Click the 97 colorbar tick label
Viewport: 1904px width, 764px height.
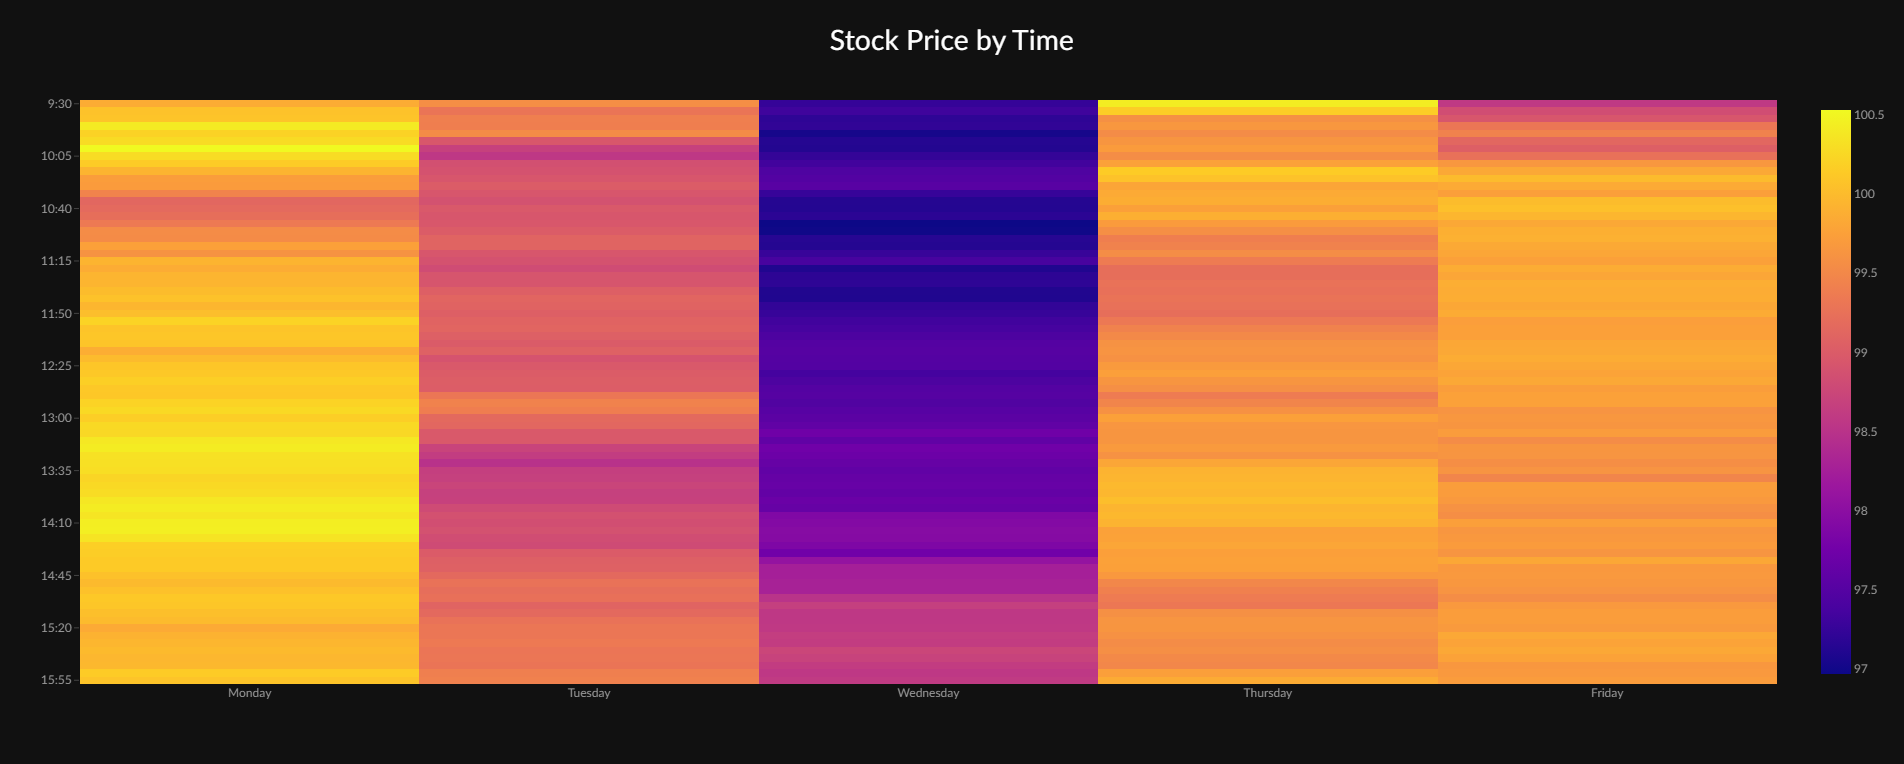pos(1860,669)
